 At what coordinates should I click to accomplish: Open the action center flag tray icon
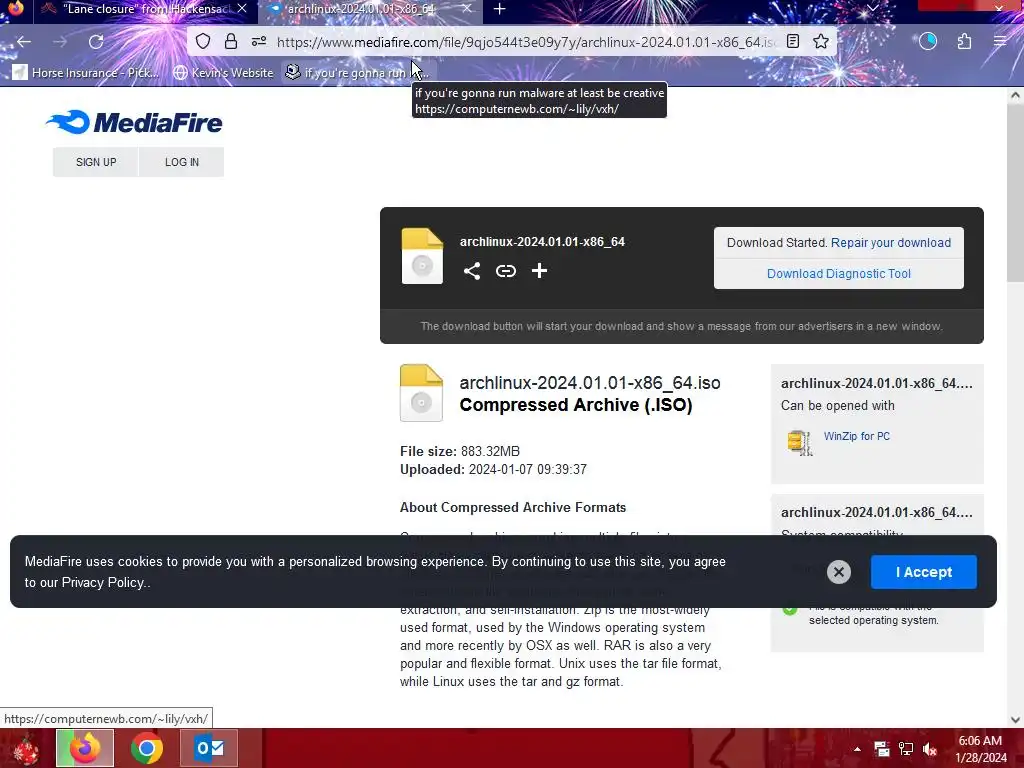click(x=882, y=749)
